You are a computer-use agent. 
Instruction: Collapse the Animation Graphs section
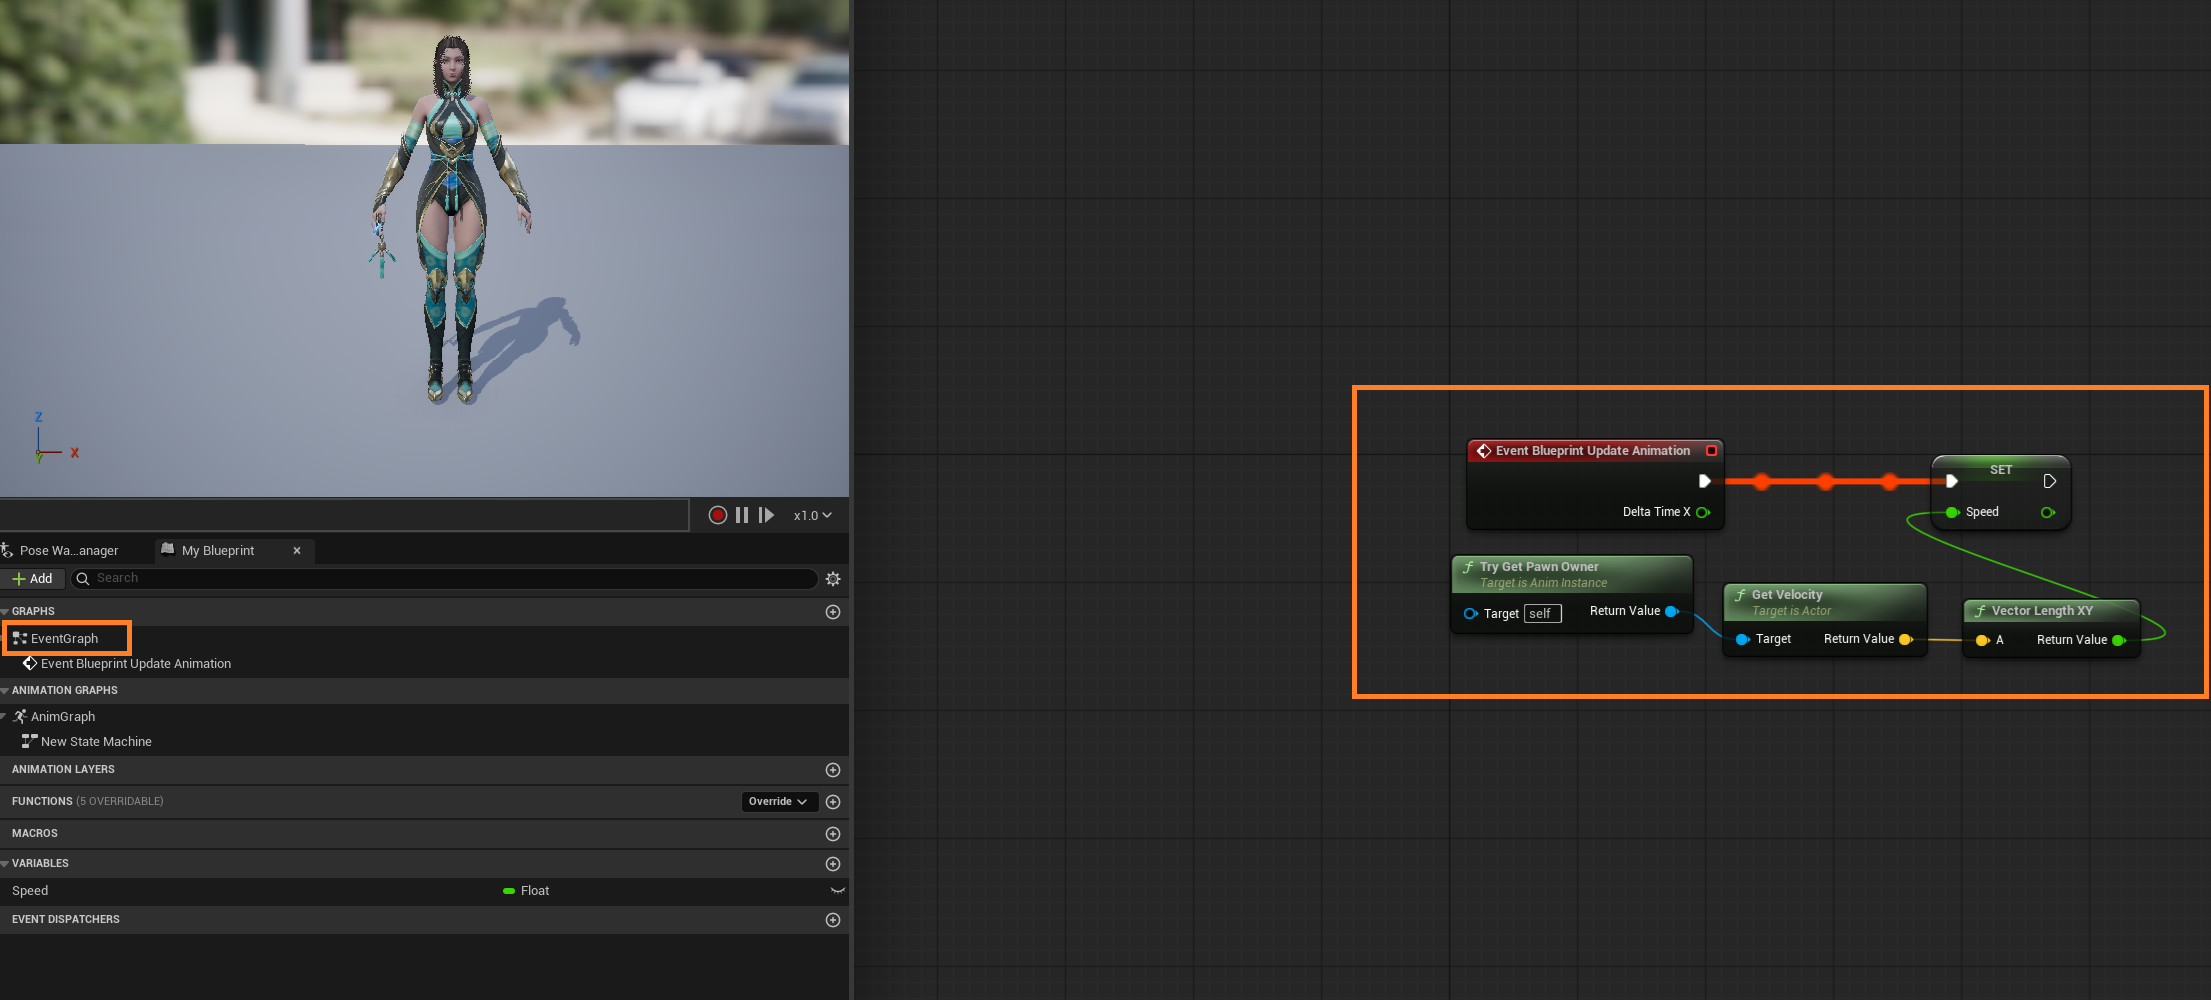click(x=6, y=690)
